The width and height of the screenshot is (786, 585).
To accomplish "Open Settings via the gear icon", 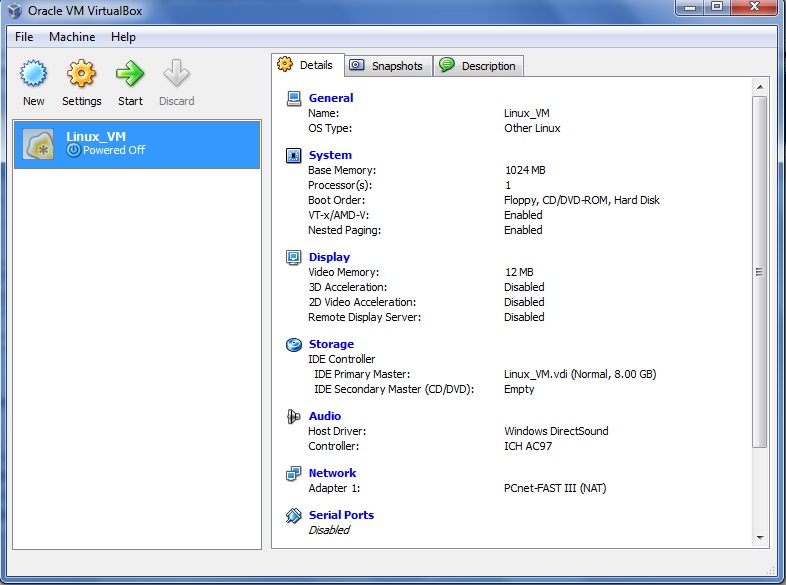I will [81, 74].
